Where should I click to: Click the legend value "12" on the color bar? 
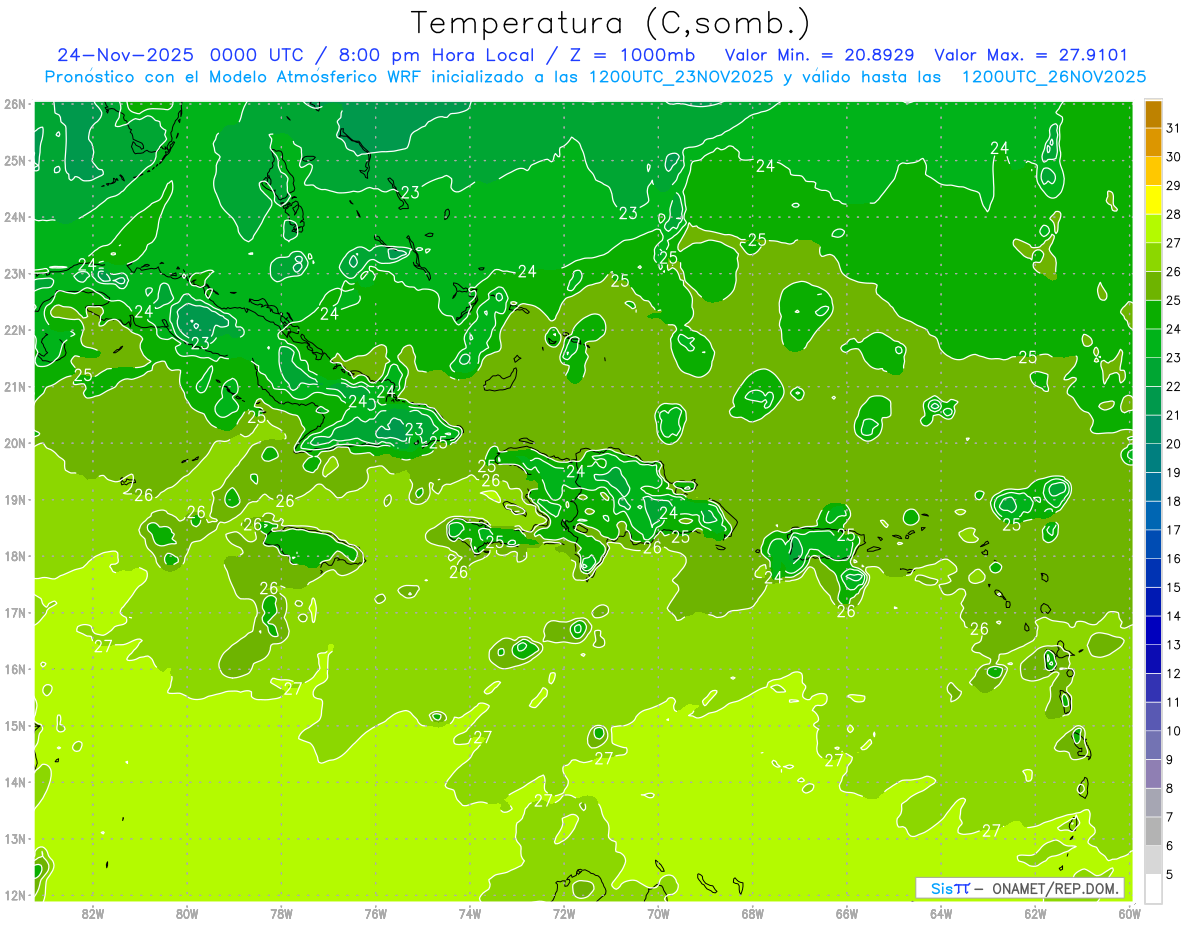(x=1174, y=673)
